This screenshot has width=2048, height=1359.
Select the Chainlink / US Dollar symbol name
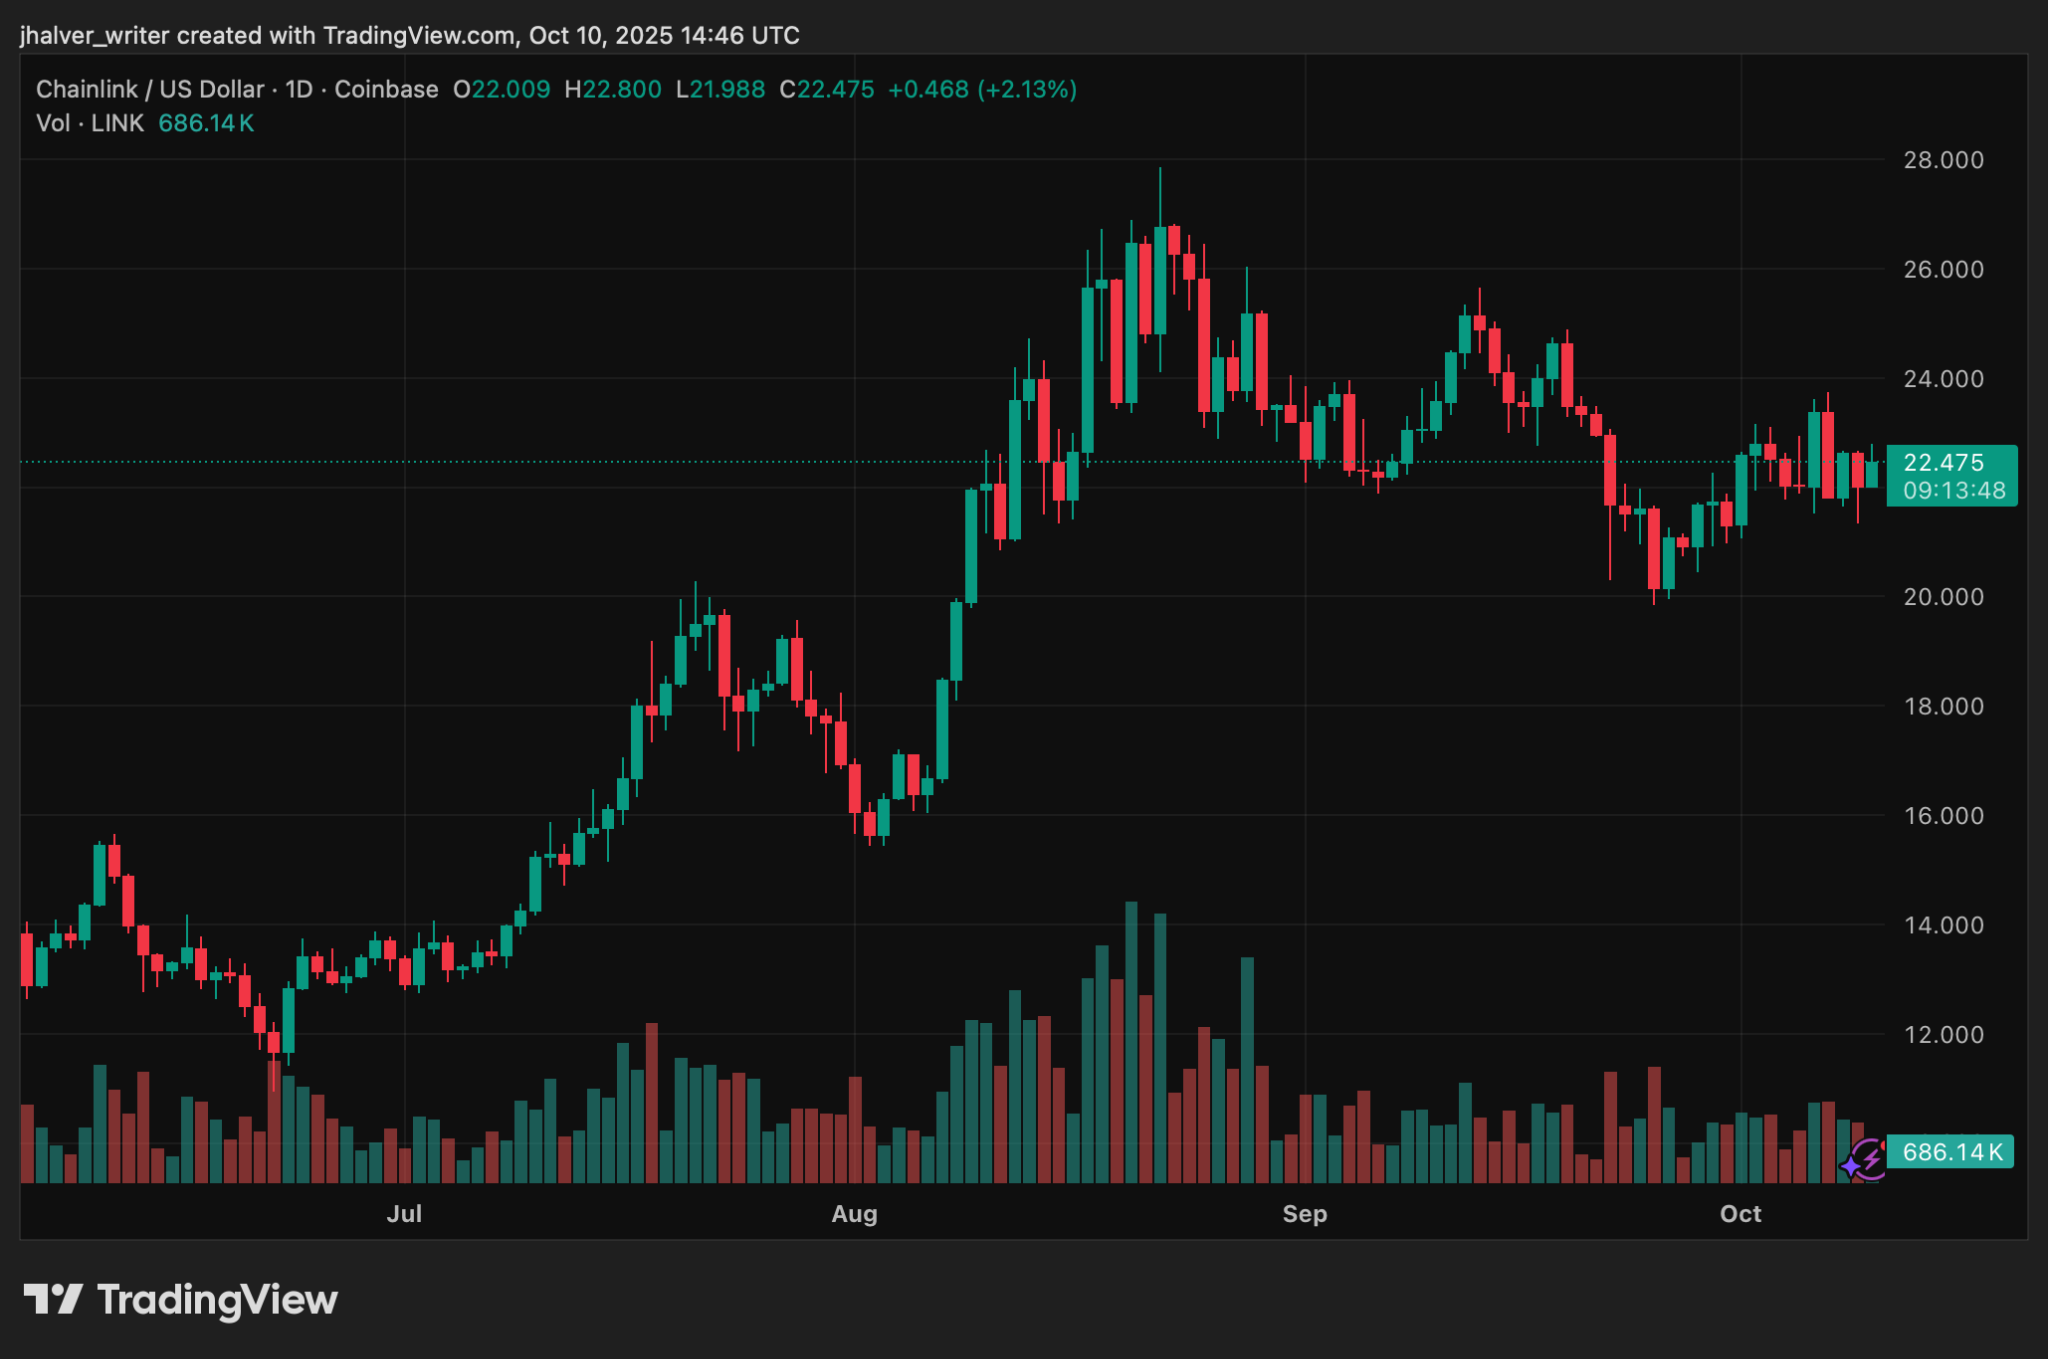148,89
